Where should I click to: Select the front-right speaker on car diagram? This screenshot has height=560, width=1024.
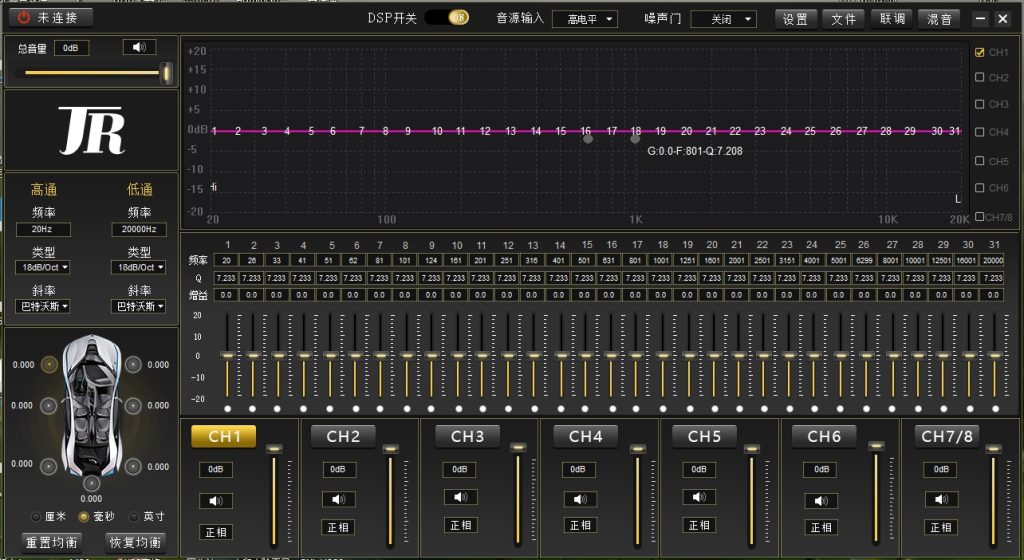coord(133,364)
